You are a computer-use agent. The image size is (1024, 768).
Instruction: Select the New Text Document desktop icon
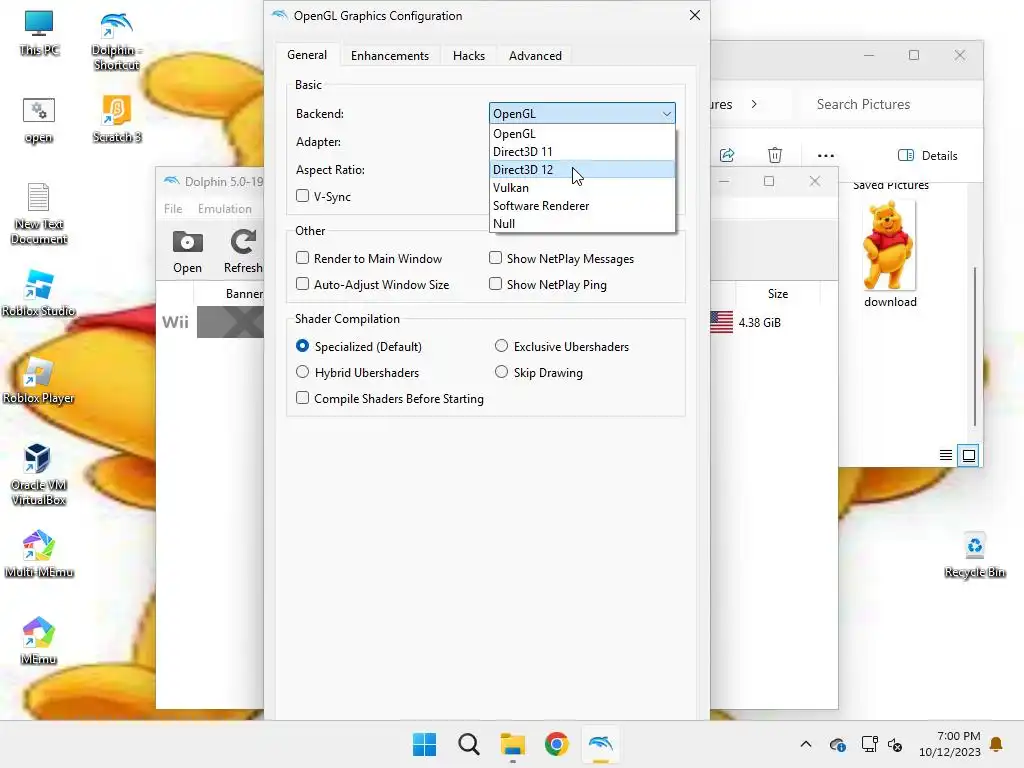(x=39, y=213)
